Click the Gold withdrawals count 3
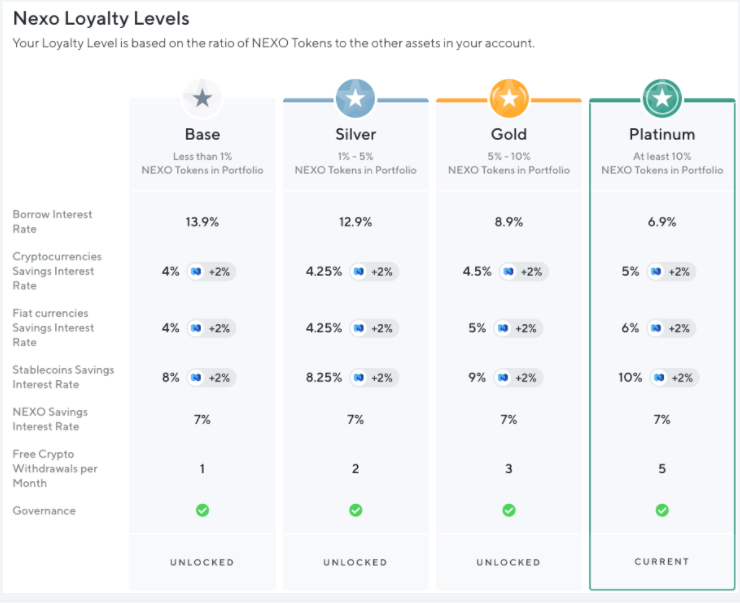The width and height of the screenshot is (740, 603). [x=509, y=469]
